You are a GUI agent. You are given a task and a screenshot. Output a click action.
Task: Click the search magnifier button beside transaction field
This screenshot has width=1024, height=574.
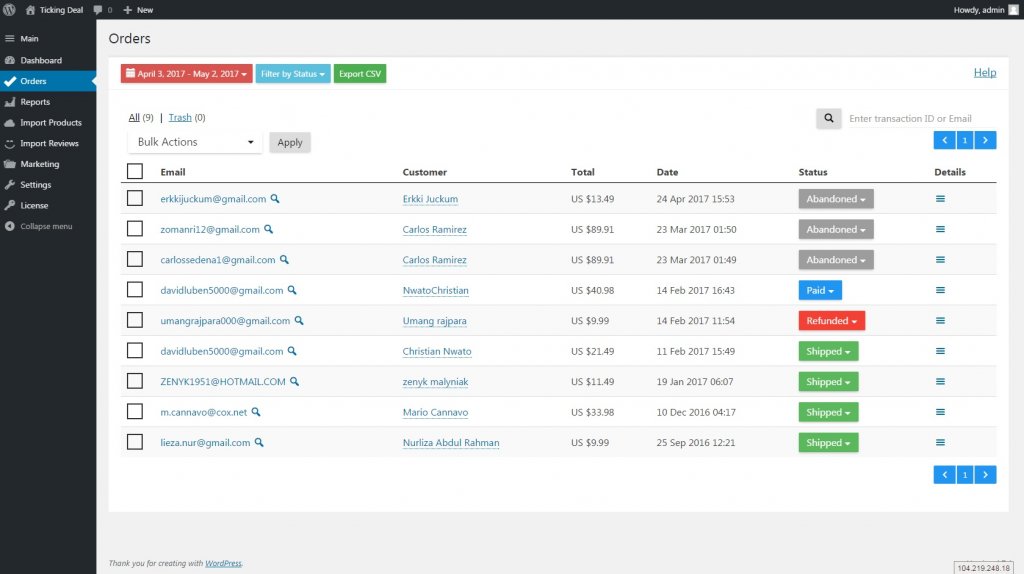click(x=828, y=118)
